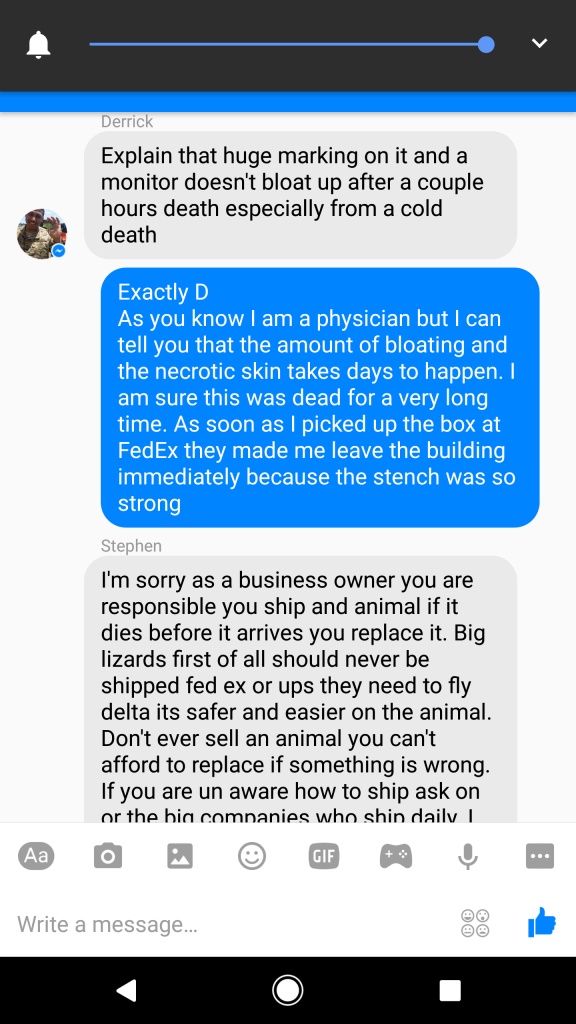Viewport: 576px width, 1024px height.
Task: Open the photo gallery picker icon
Action: [x=180, y=856]
